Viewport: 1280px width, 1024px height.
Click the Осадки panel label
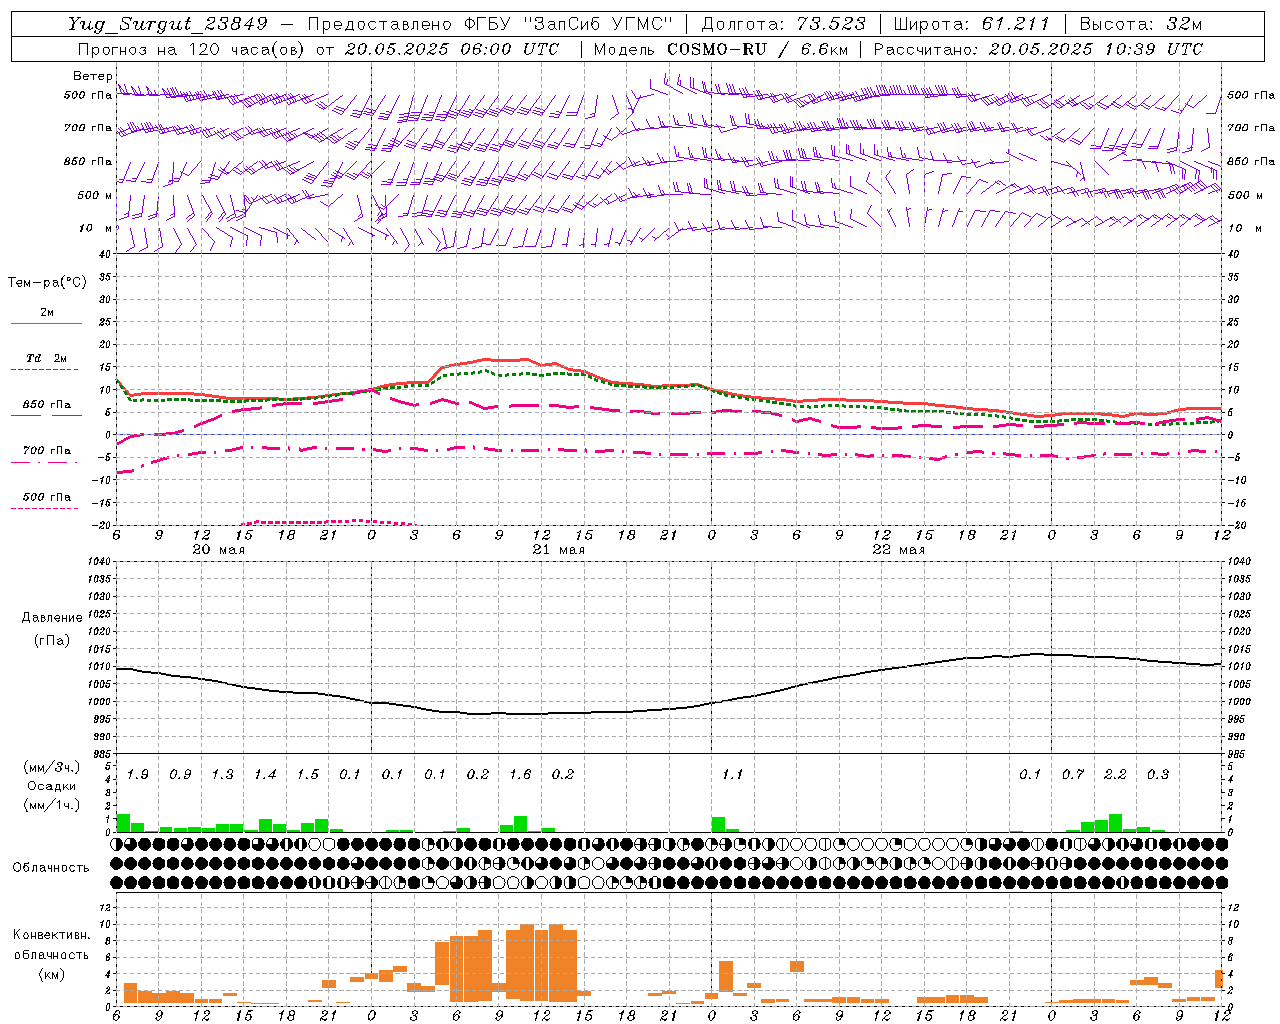pyautogui.click(x=52, y=786)
